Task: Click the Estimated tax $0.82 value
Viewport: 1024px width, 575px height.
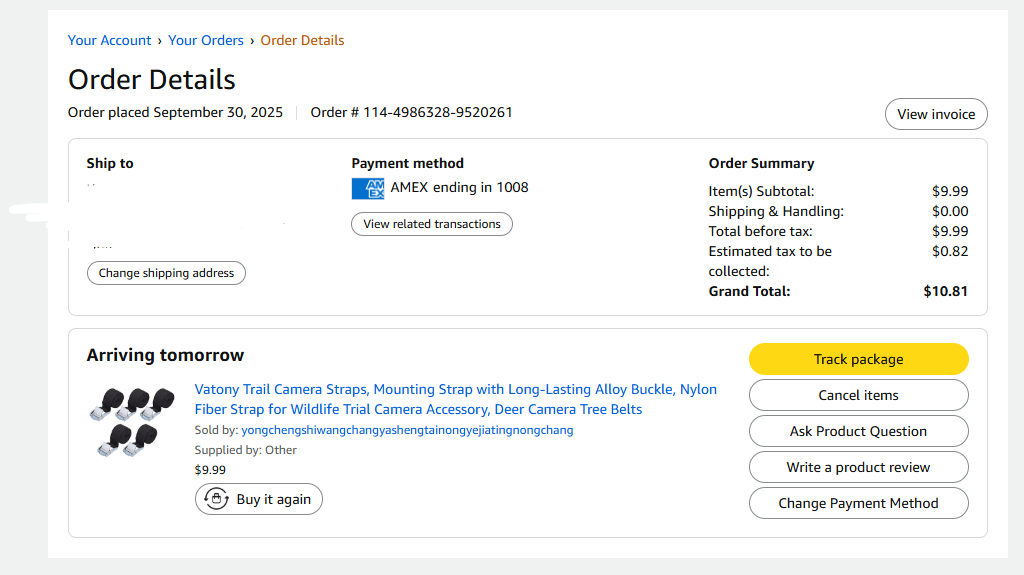Action: 950,252
